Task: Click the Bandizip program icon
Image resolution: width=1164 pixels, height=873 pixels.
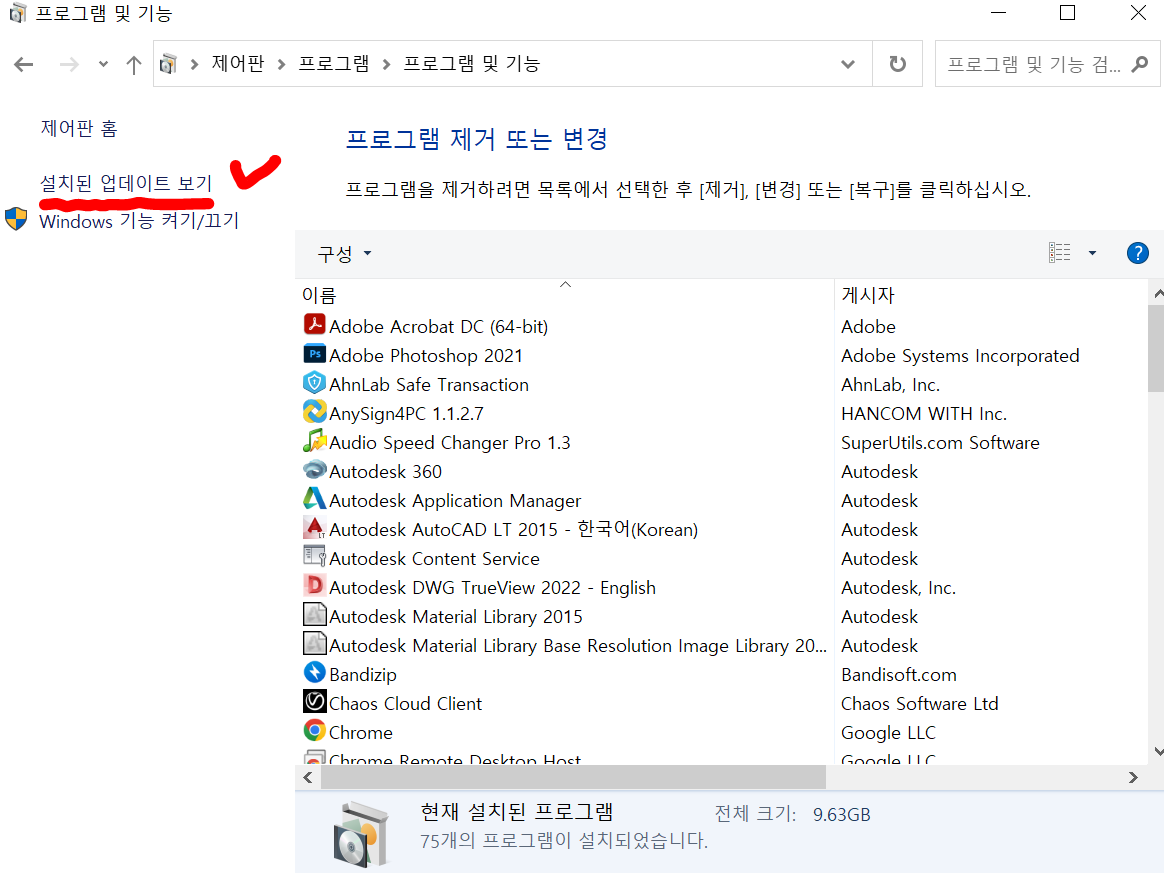Action: click(315, 673)
